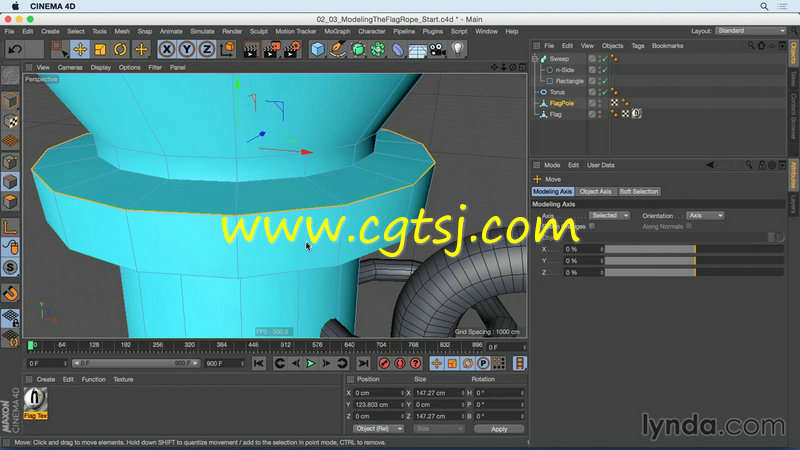Toggle Flag visibility dots

click(599, 114)
